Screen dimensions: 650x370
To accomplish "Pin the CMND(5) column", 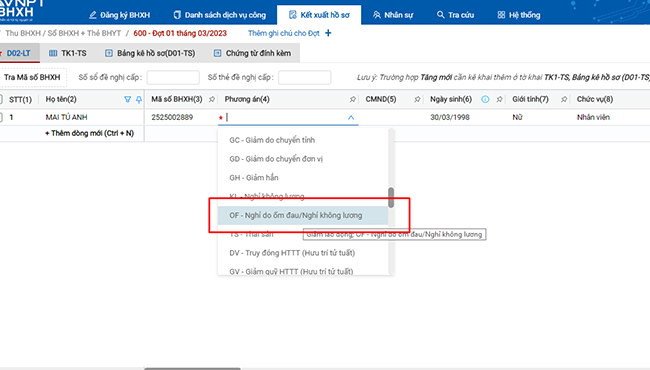I will point(417,99).
